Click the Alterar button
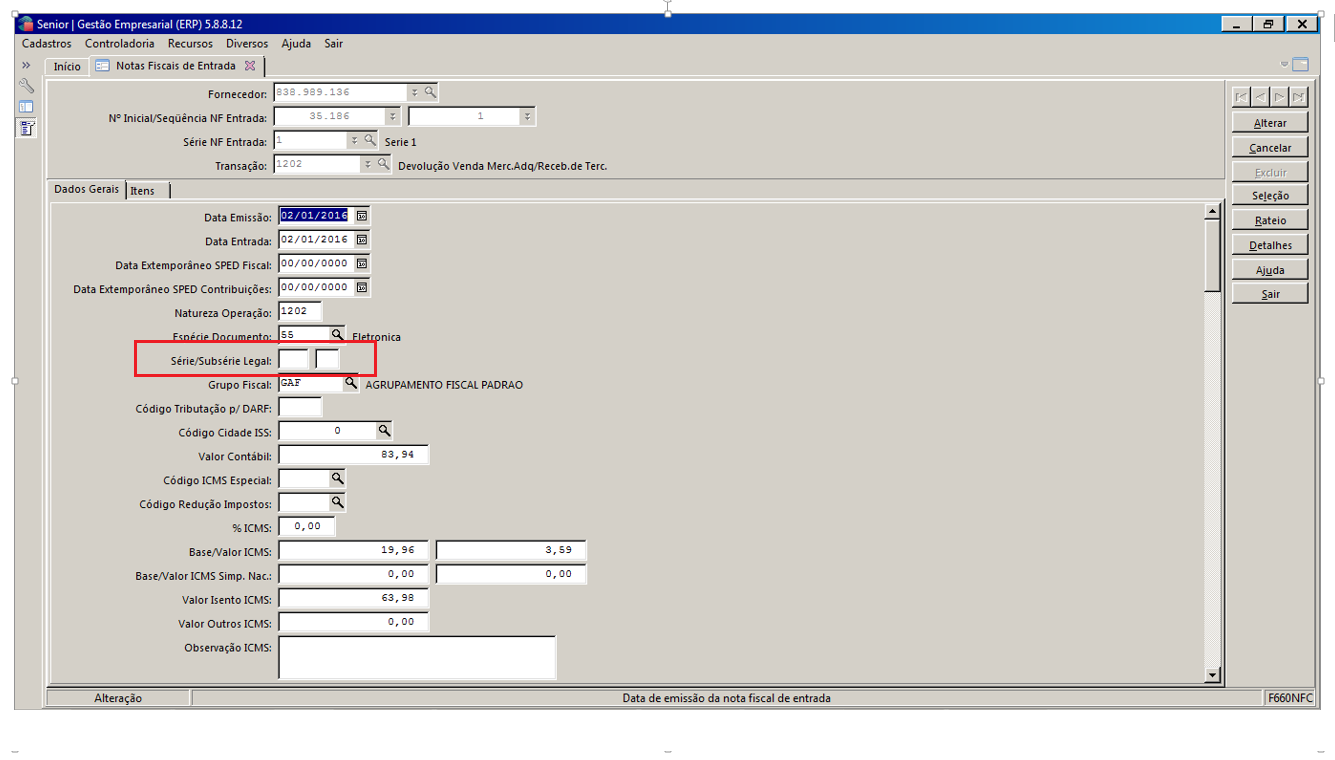Screen dimensions: 1335x760 pos(1270,123)
